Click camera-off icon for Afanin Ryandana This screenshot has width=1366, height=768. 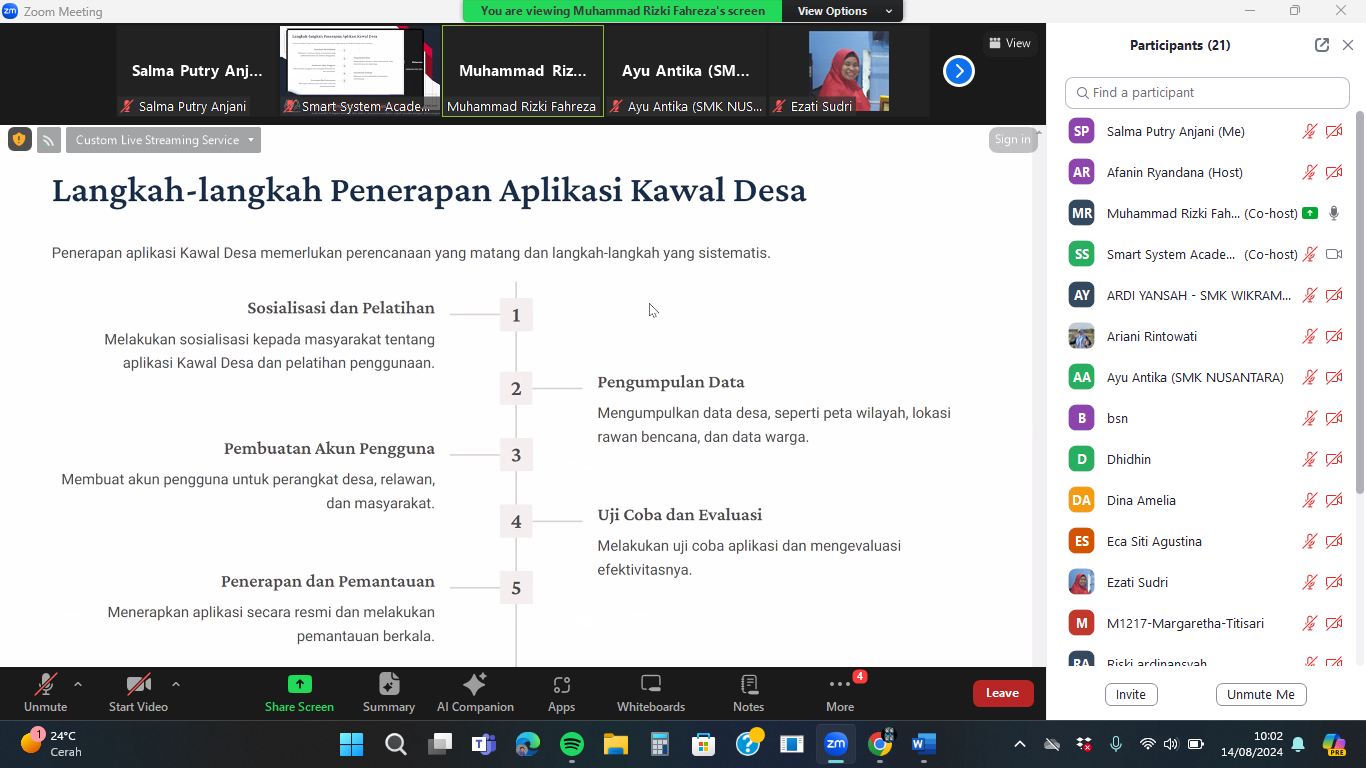click(x=1334, y=172)
